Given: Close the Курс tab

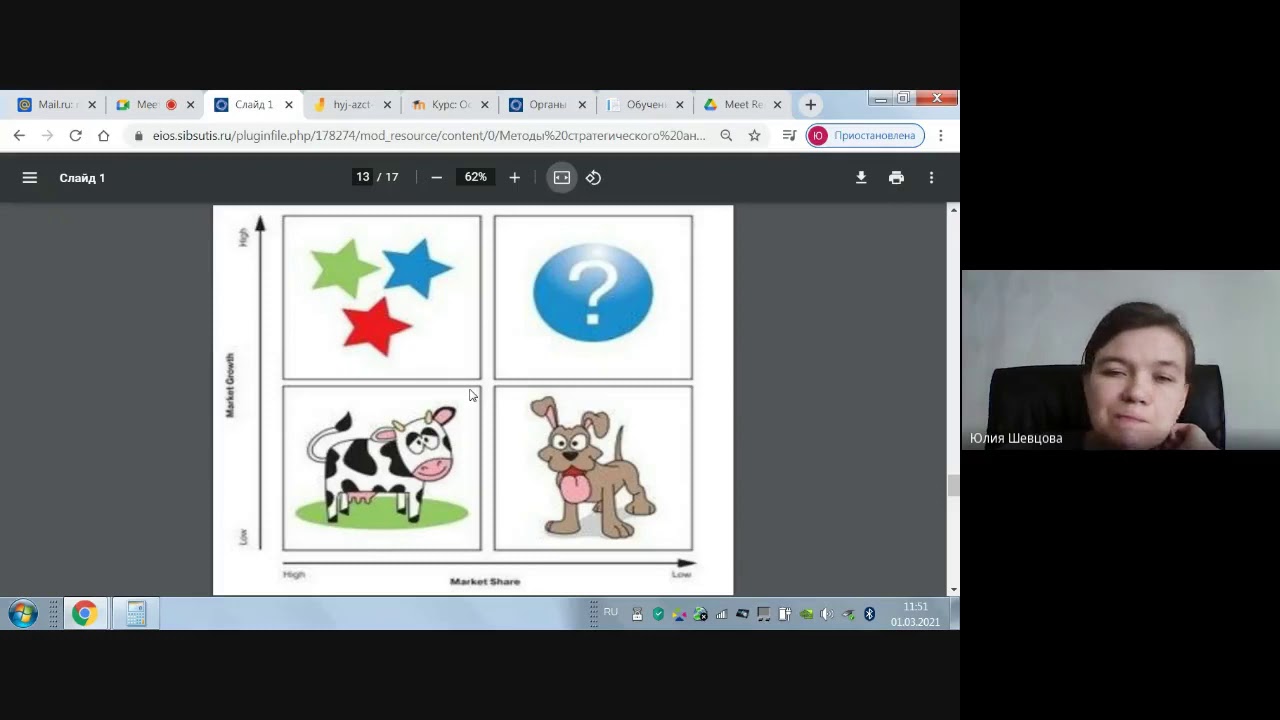Looking at the screenshot, I should [485, 104].
